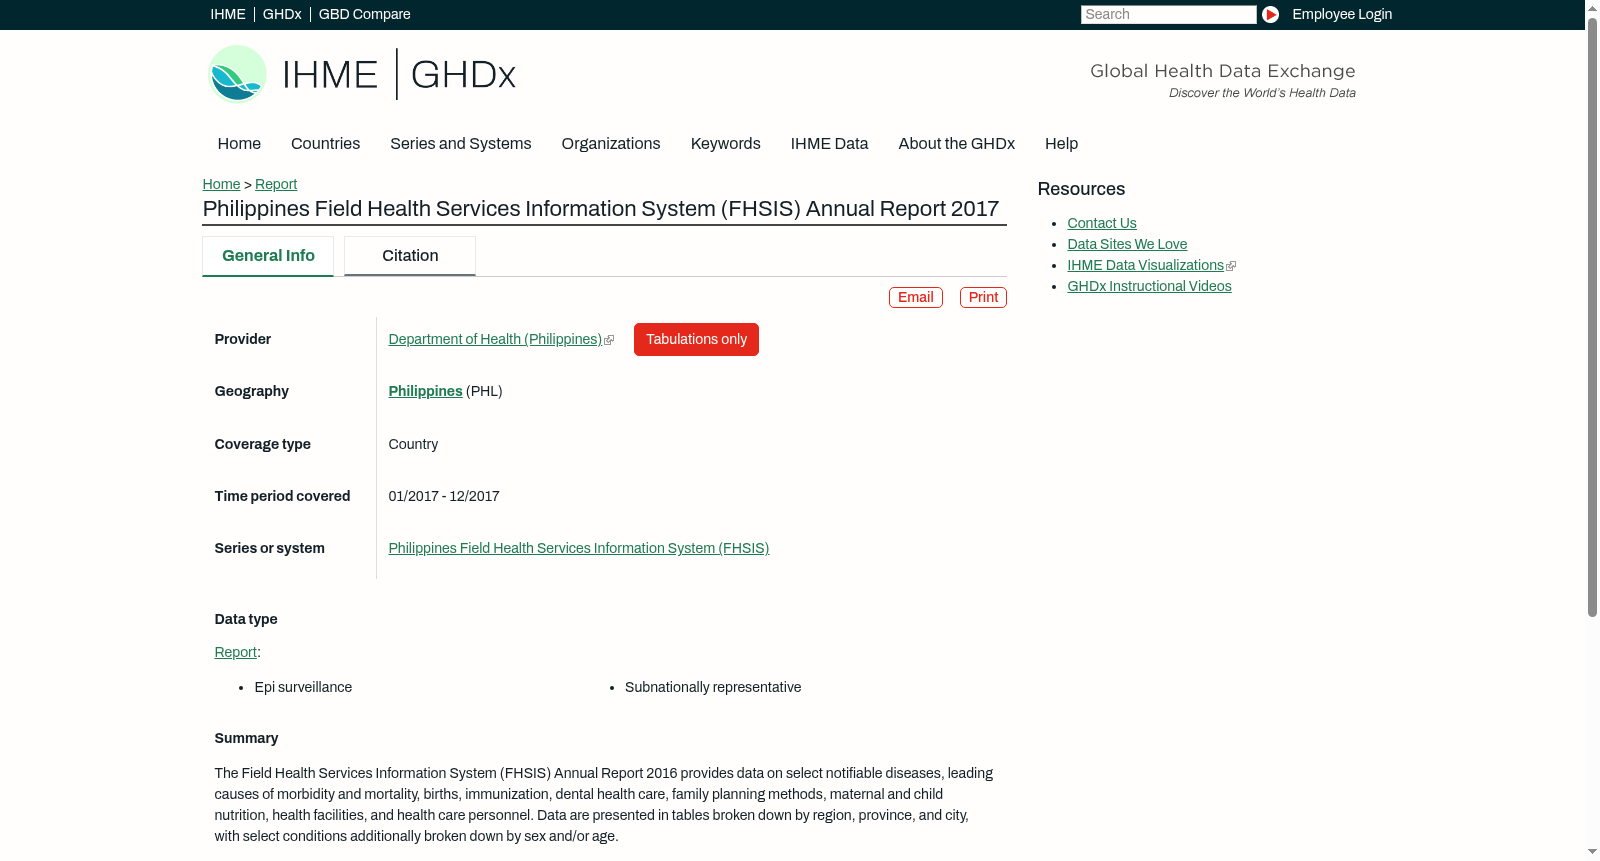The width and height of the screenshot is (1600, 861).
Task: Click 'Epi surveillance' list item
Action: (x=303, y=688)
